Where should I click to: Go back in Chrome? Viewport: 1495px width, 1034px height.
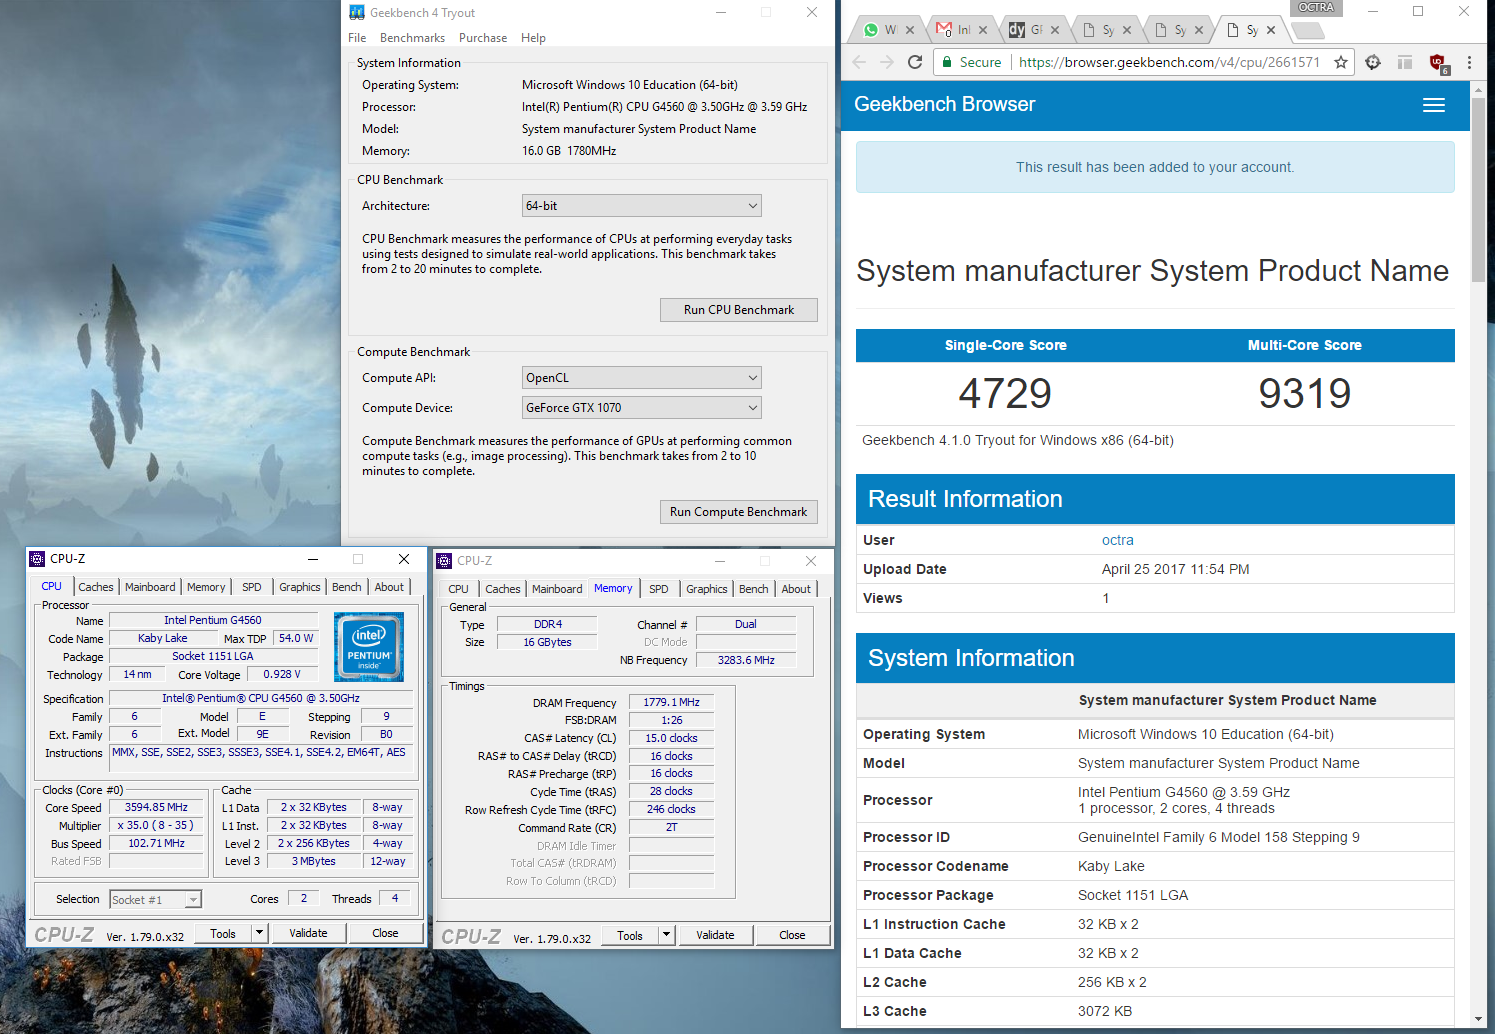[859, 62]
